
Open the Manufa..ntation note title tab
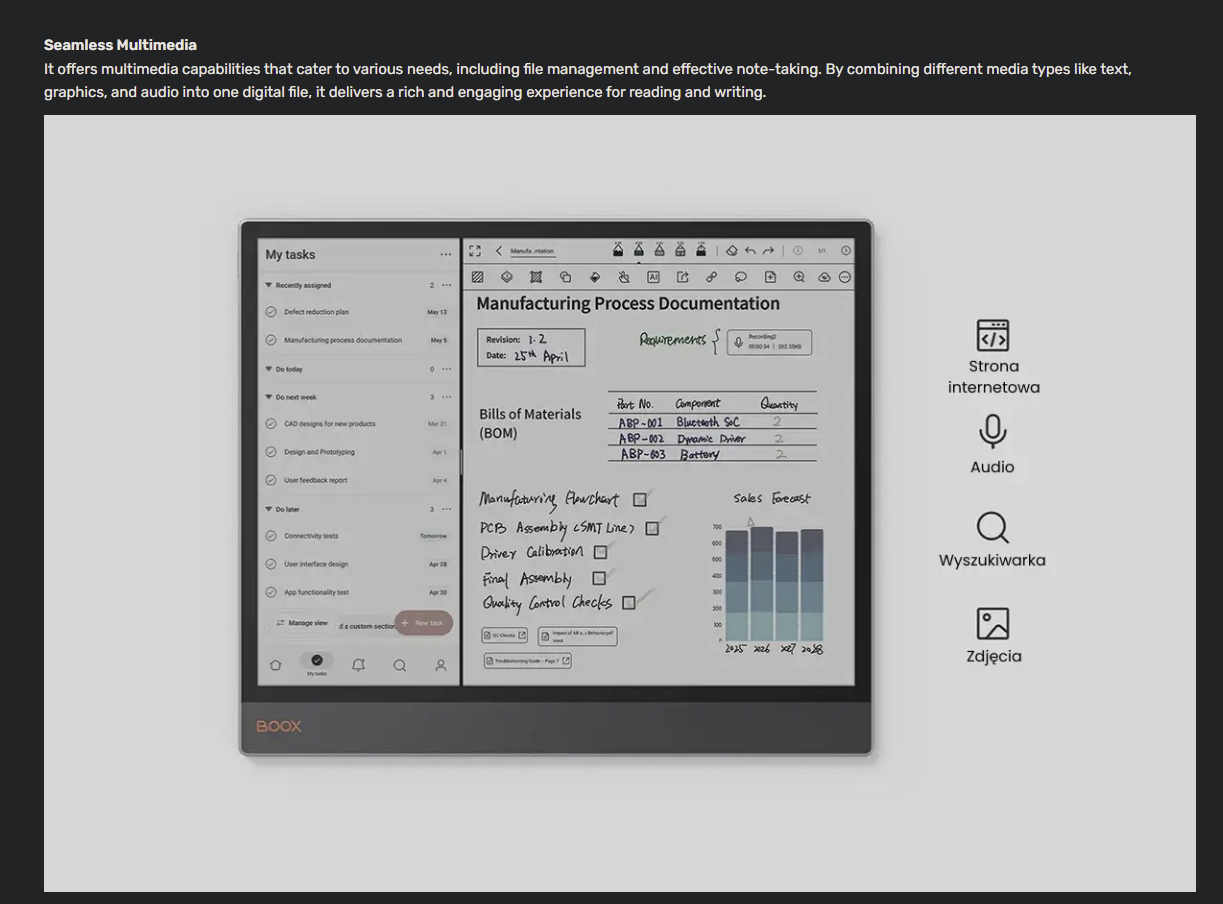[532, 251]
